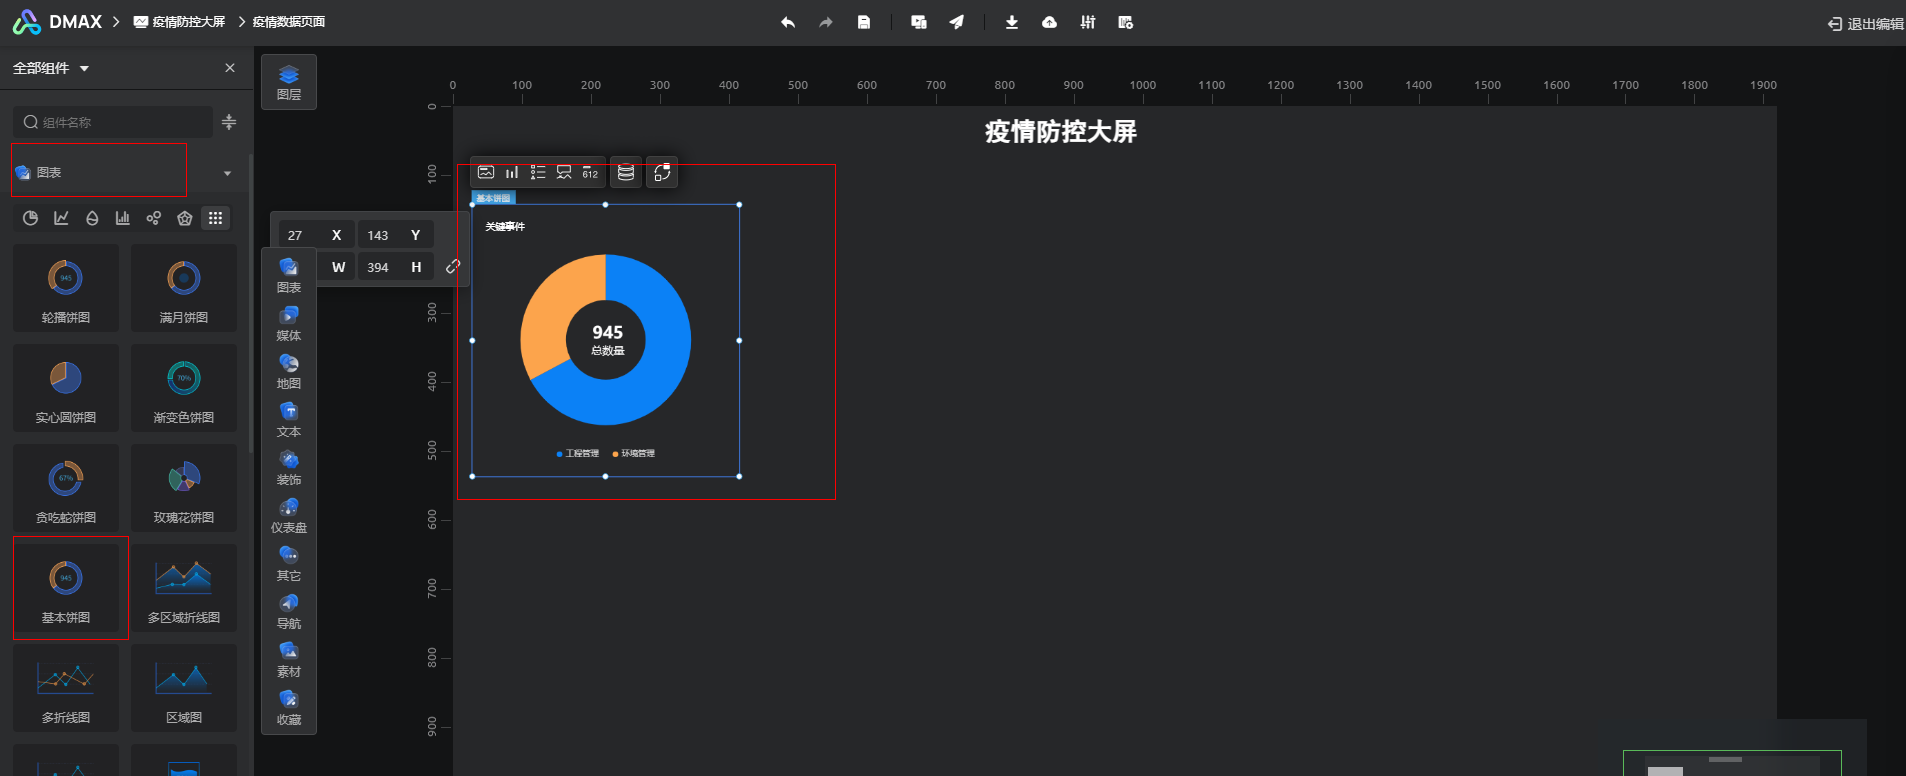Click 退出编辑 to exit editing

[1866, 24]
